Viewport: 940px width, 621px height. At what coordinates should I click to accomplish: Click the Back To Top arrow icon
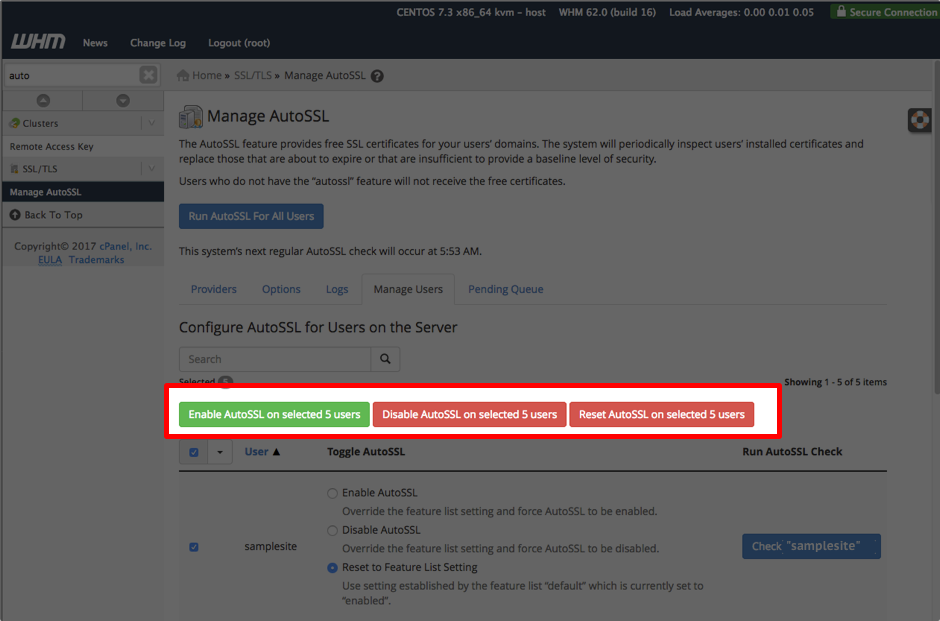pyautogui.click(x=15, y=215)
